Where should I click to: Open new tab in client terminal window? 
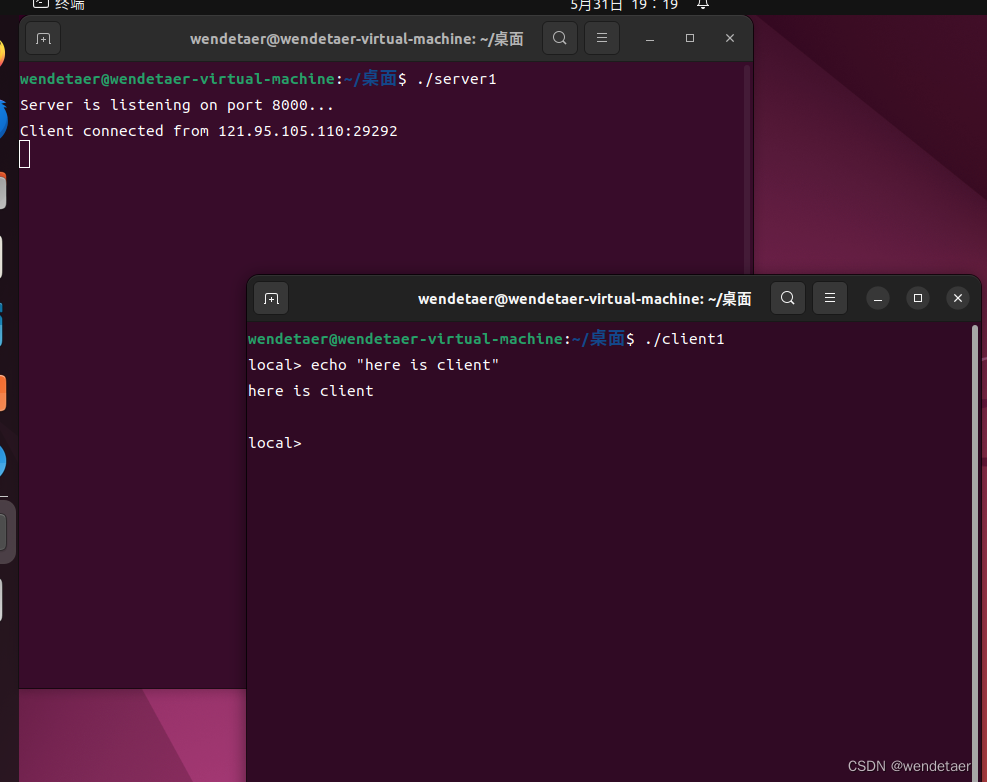271,298
